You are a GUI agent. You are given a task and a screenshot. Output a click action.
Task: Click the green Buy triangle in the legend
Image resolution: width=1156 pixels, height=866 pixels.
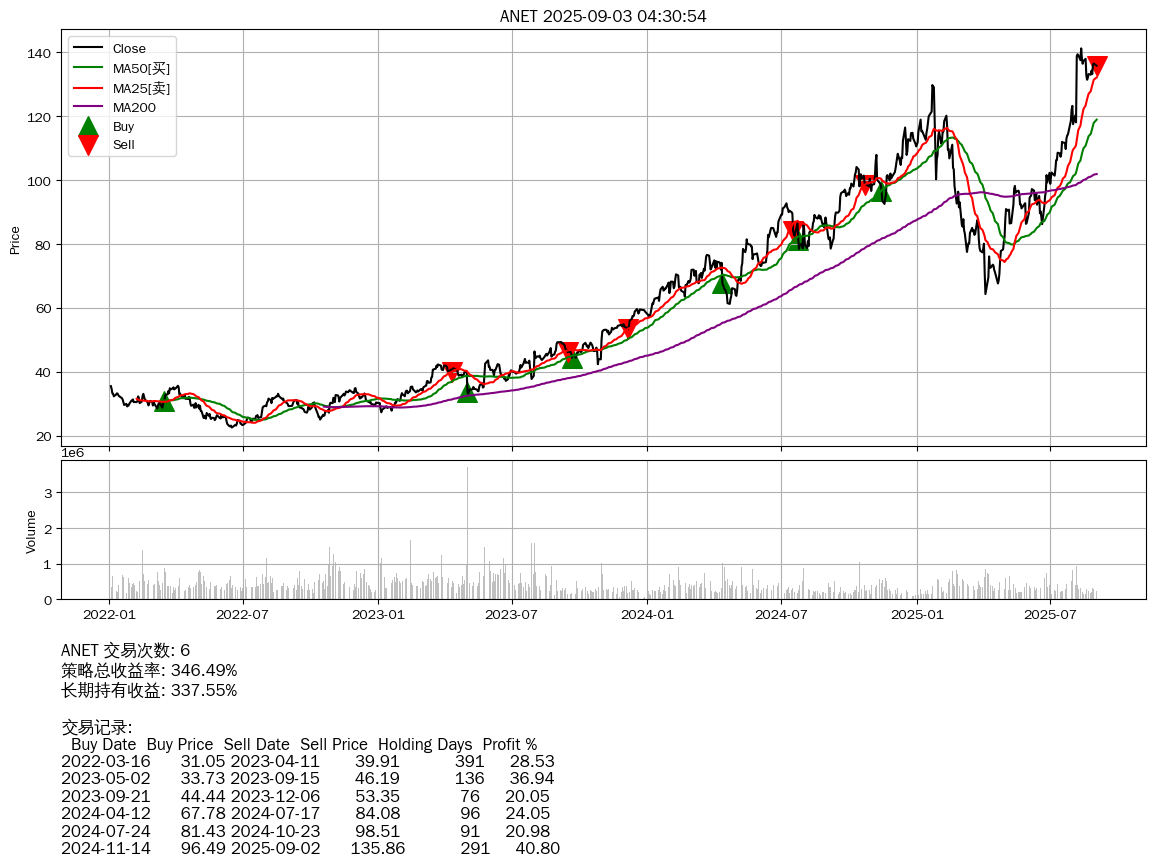[88, 127]
